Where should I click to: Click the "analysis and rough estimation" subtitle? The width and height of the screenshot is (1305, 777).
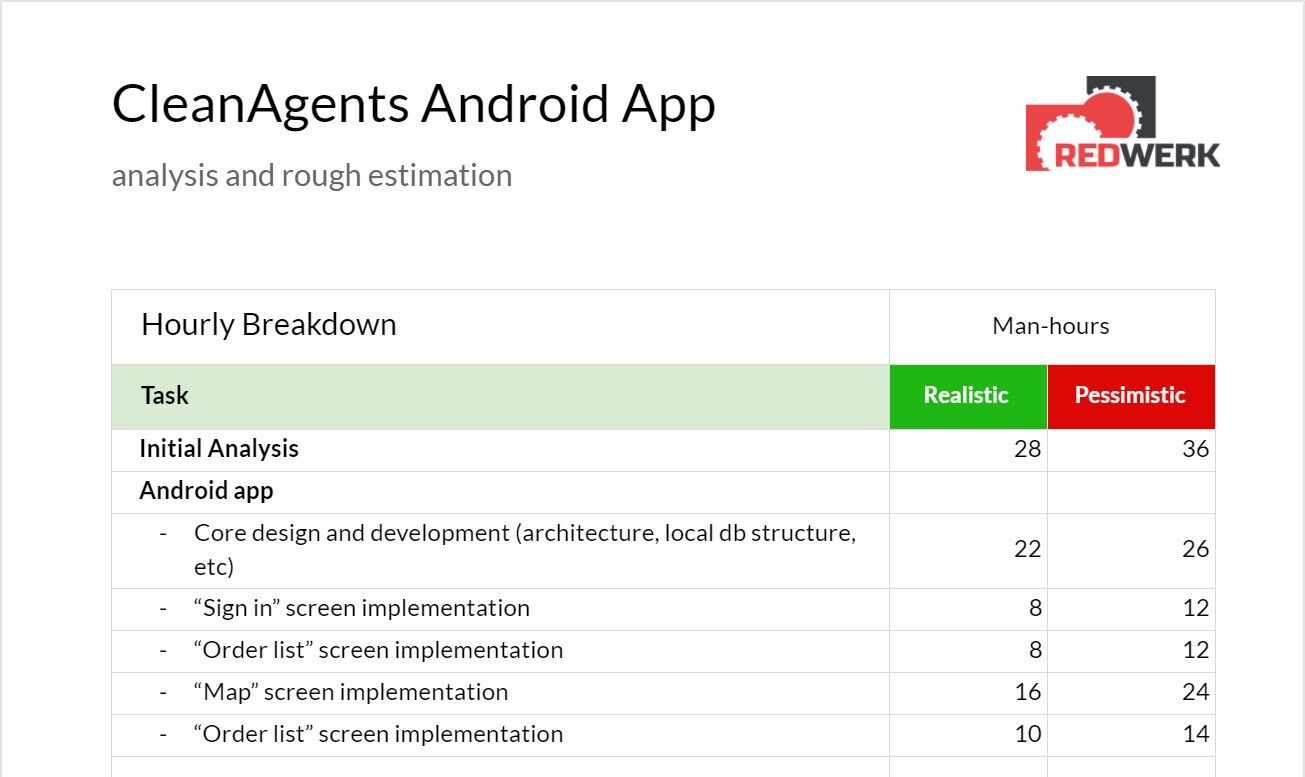[x=311, y=175]
